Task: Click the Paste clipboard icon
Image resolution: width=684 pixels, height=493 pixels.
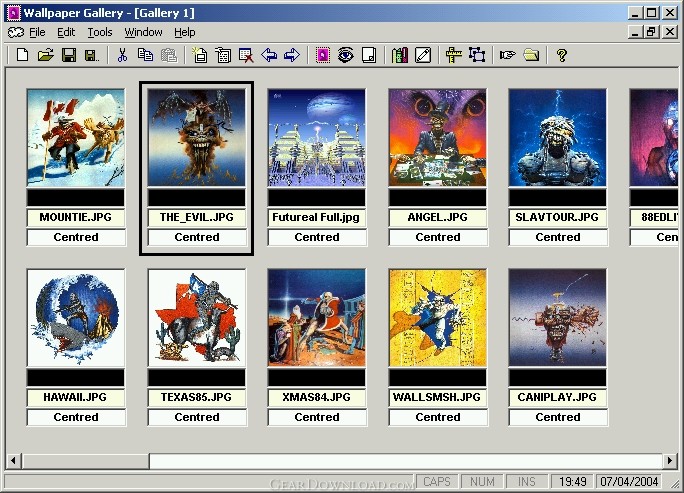Action: 169,55
